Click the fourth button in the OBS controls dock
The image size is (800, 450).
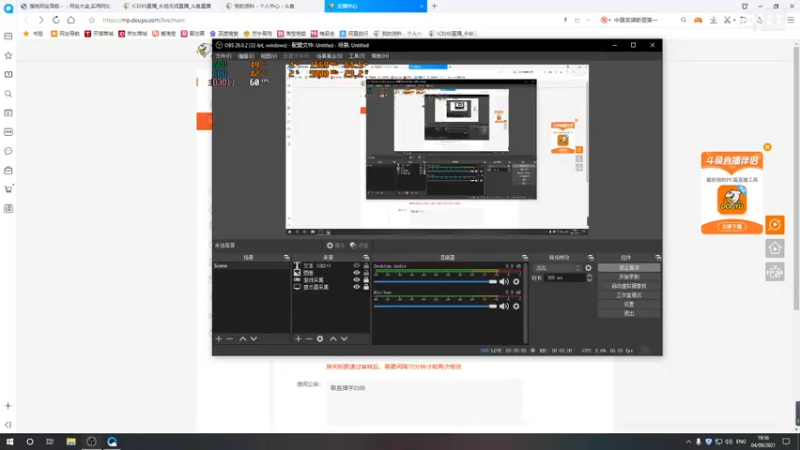tap(629, 295)
